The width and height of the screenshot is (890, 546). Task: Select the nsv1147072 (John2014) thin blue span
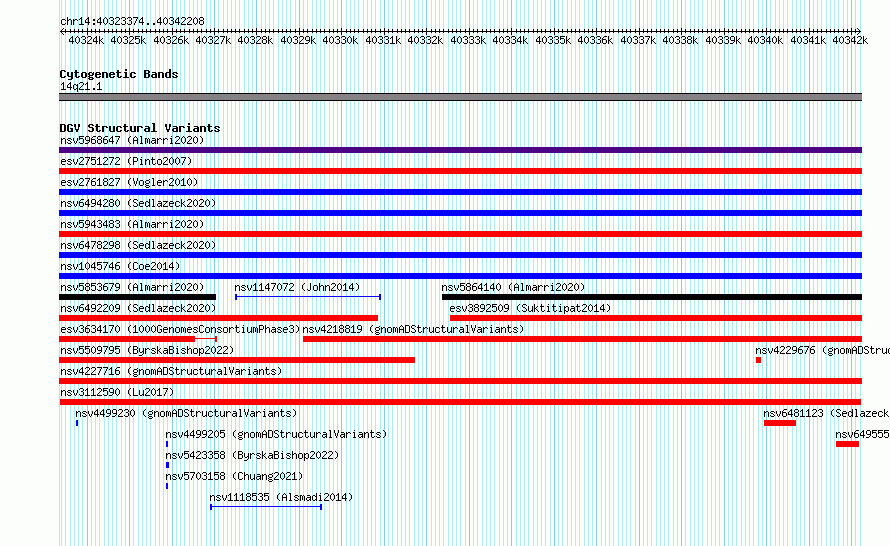[308, 297]
